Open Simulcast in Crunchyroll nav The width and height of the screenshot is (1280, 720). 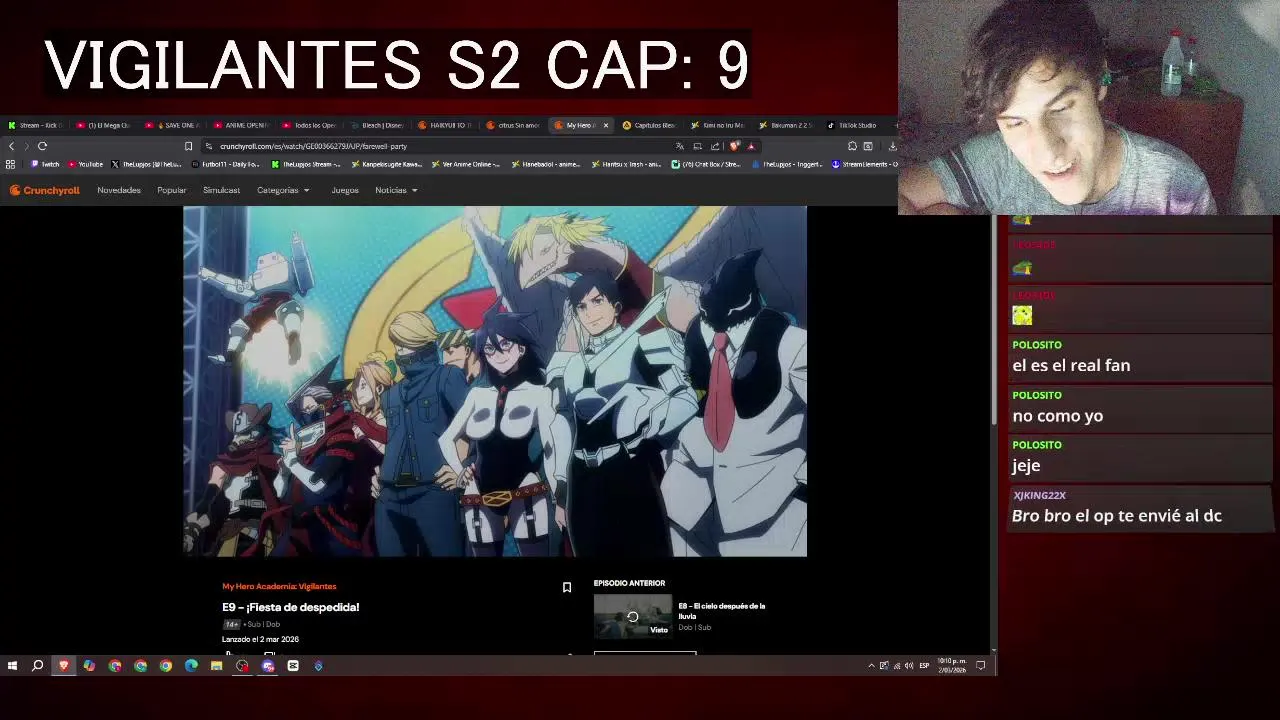221,190
